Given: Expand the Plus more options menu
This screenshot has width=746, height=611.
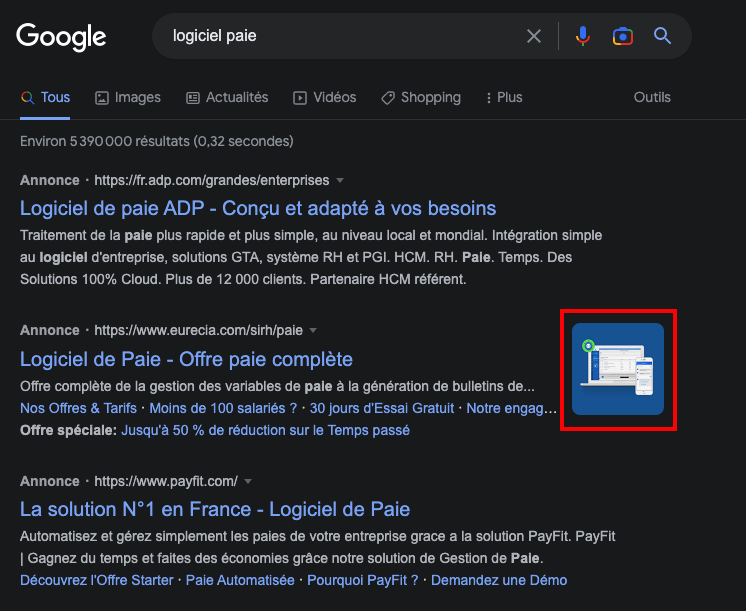Looking at the screenshot, I should point(503,97).
